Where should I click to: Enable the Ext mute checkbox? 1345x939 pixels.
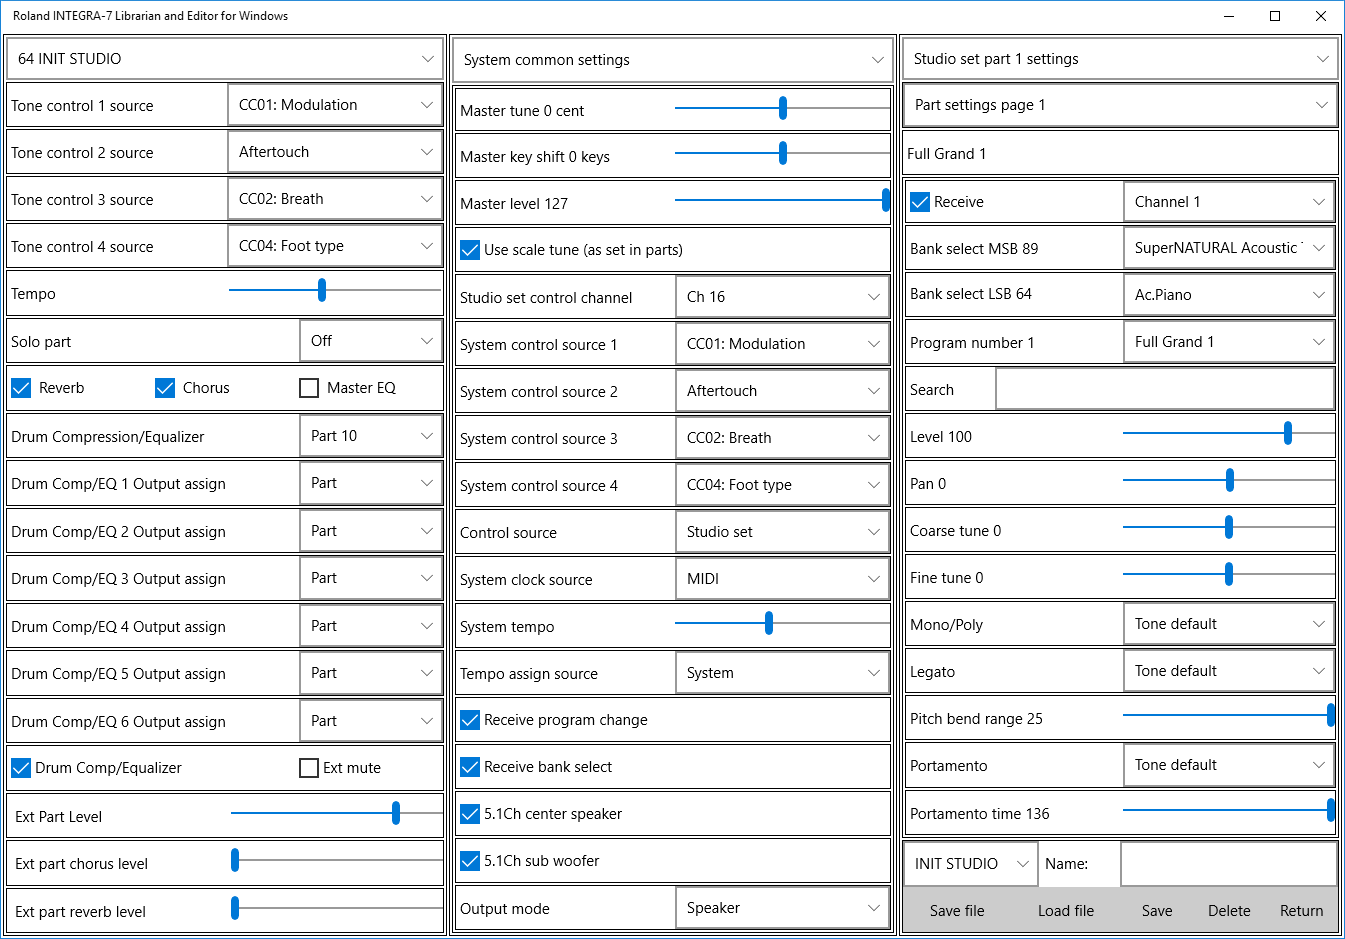click(309, 768)
